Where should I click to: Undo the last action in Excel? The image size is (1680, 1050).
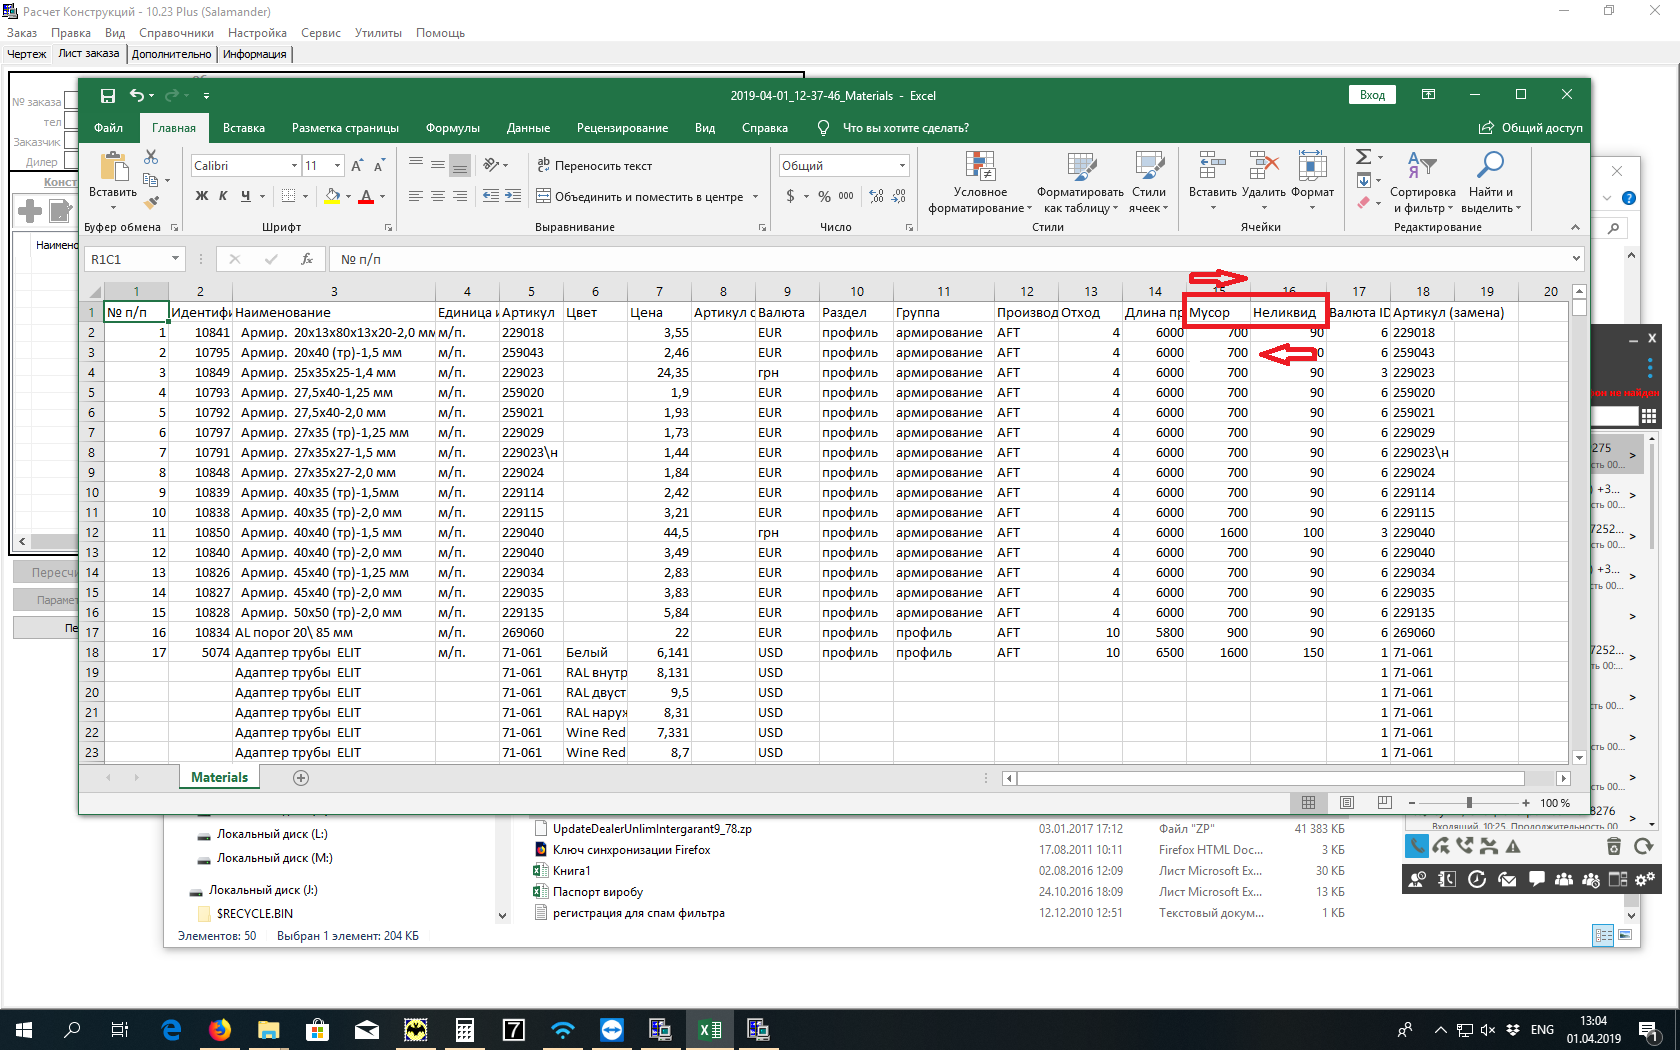(x=137, y=96)
